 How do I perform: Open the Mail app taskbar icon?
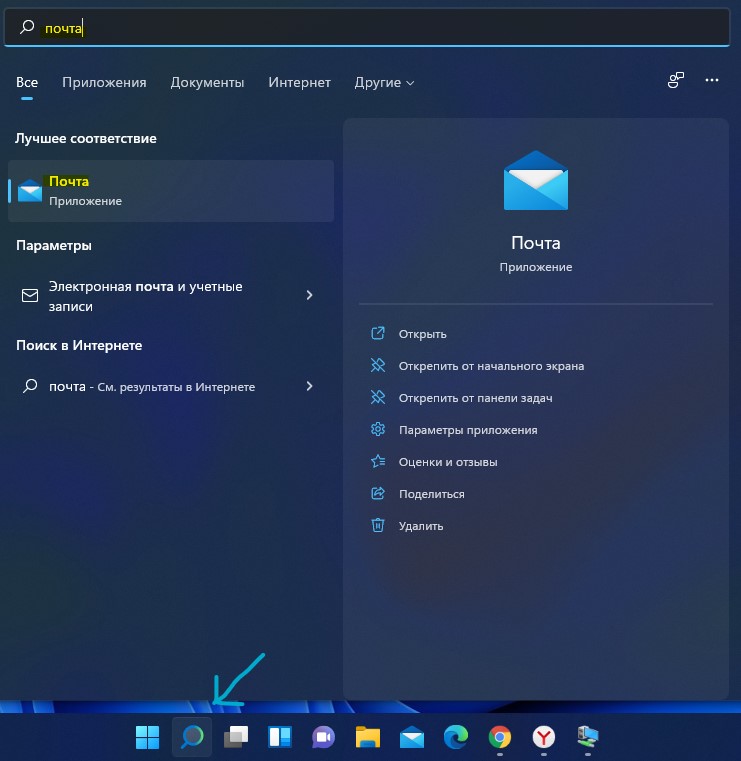(x=412, y=737)
